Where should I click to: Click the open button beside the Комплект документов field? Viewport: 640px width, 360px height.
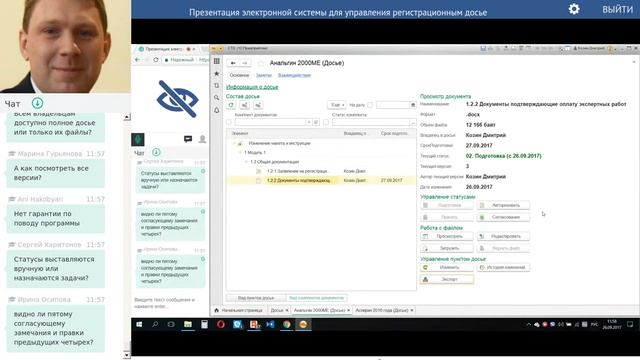316,122
